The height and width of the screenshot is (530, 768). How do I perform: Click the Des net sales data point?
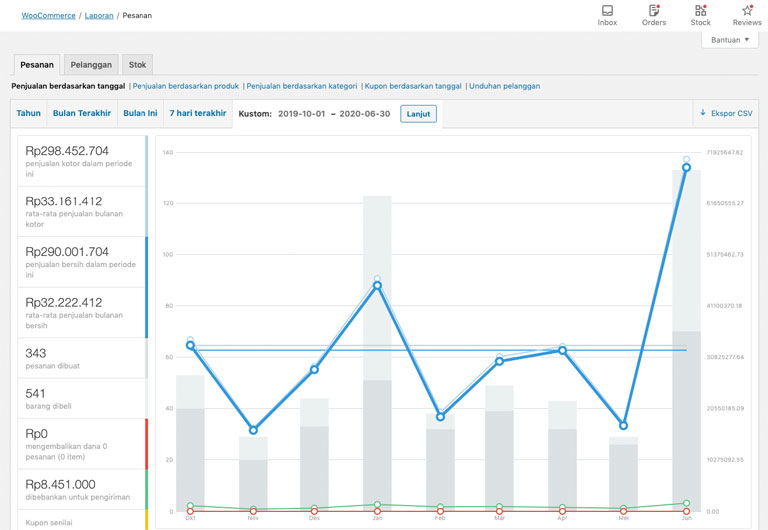point(314,369)
